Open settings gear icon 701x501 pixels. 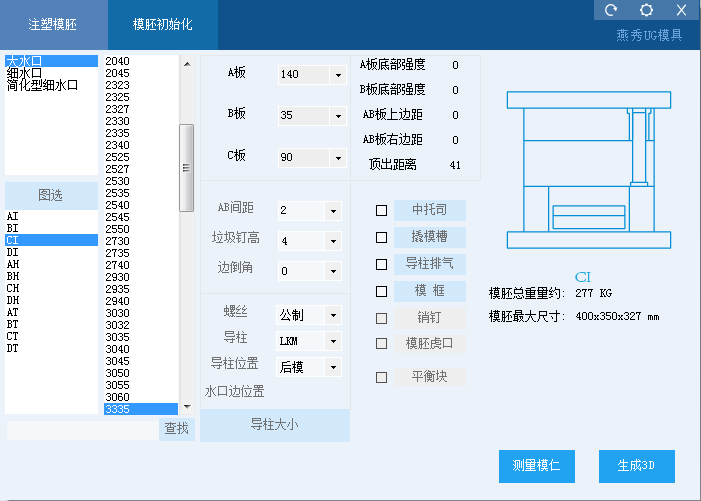[x=646, y=10]
